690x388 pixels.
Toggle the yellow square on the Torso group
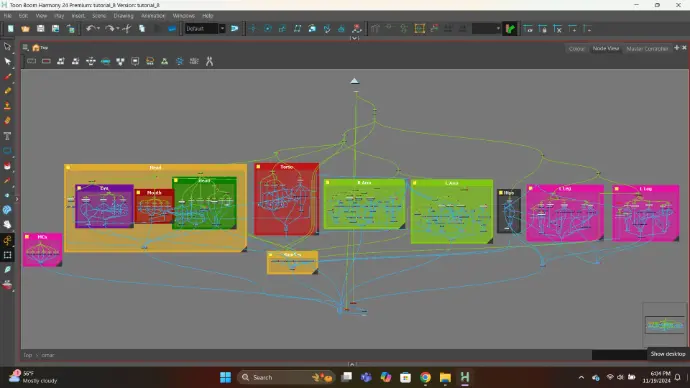[258, 167]
